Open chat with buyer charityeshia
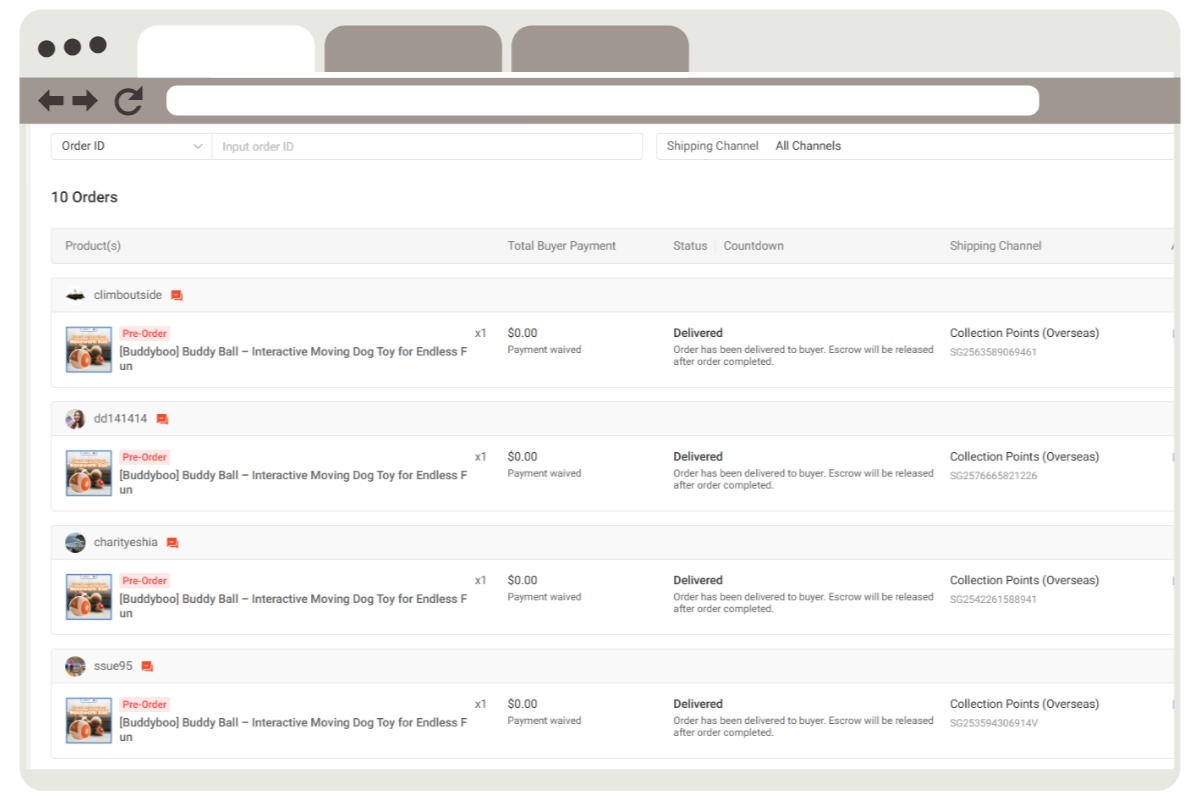This screenshot has width=1200, height=800. (x=173, y=543)
